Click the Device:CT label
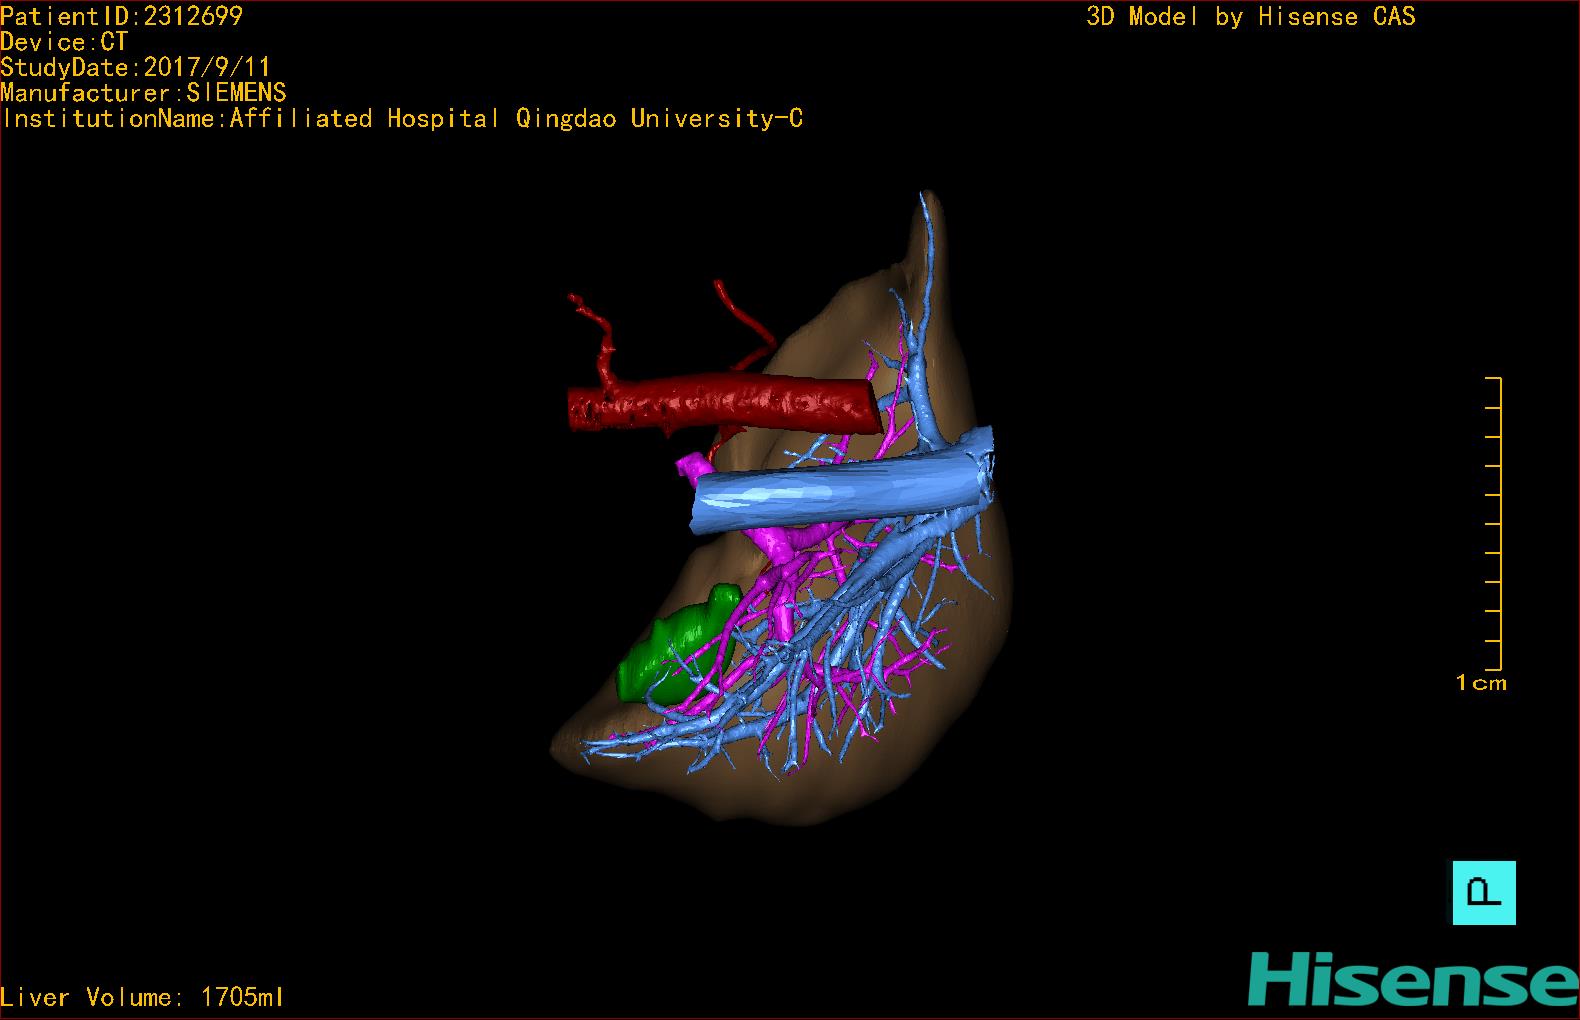 tap(64, 42)
